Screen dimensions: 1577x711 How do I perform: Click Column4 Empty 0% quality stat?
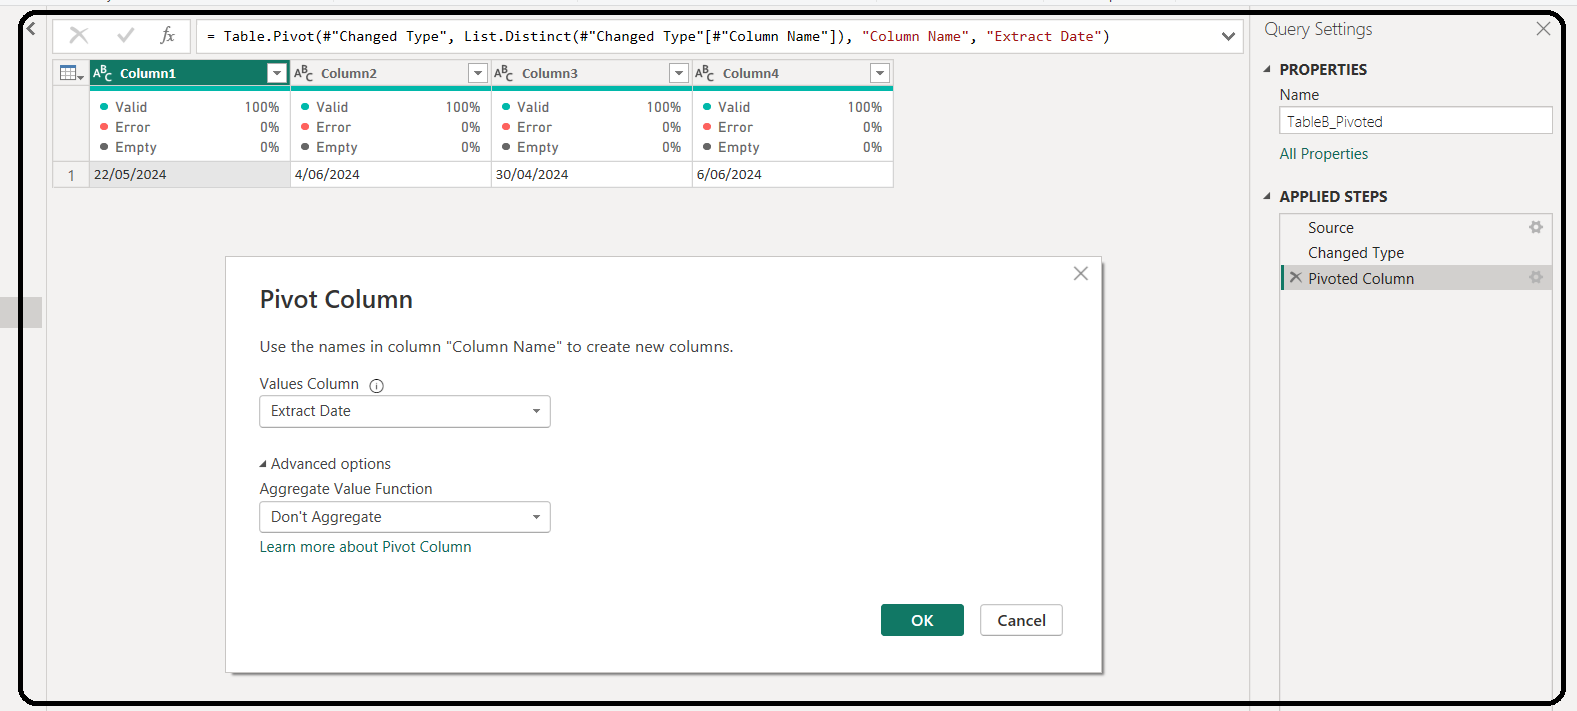793,147
